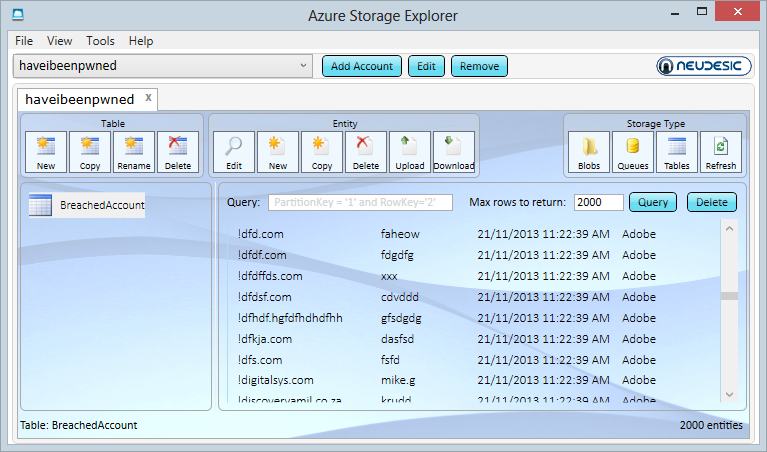Select the !dfdffds.com row
Screen dimensions: 767x452
click(448, 276)
